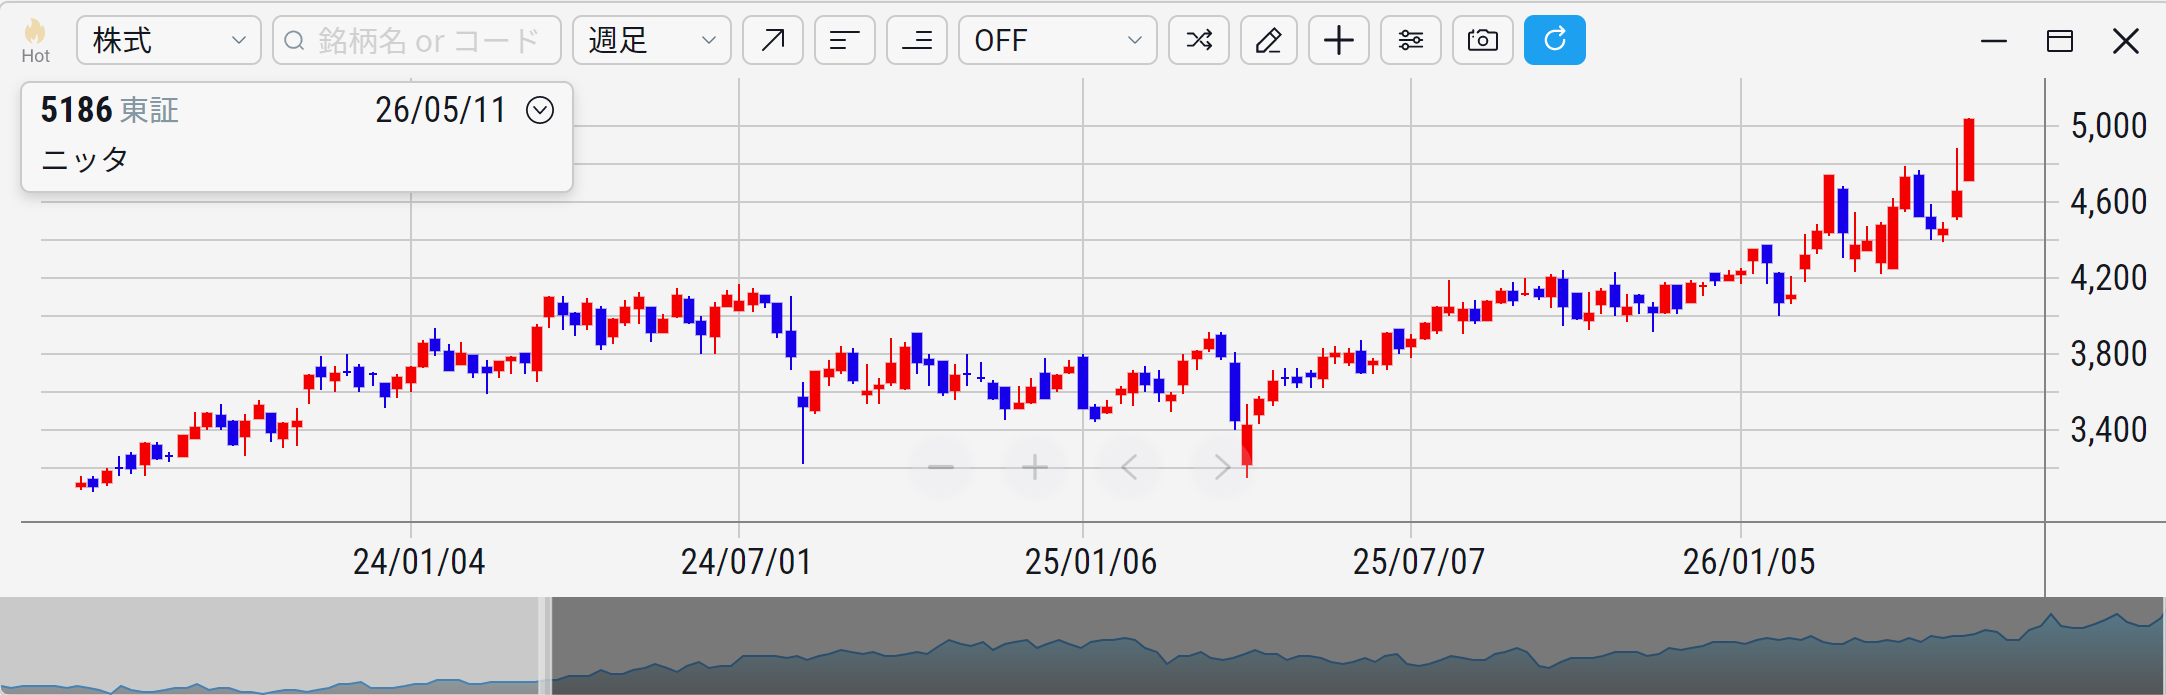The height and width of the screenshot is (695, 2166).
Task: Zoom out chart with minus button
Action: [x=941, y=467]
